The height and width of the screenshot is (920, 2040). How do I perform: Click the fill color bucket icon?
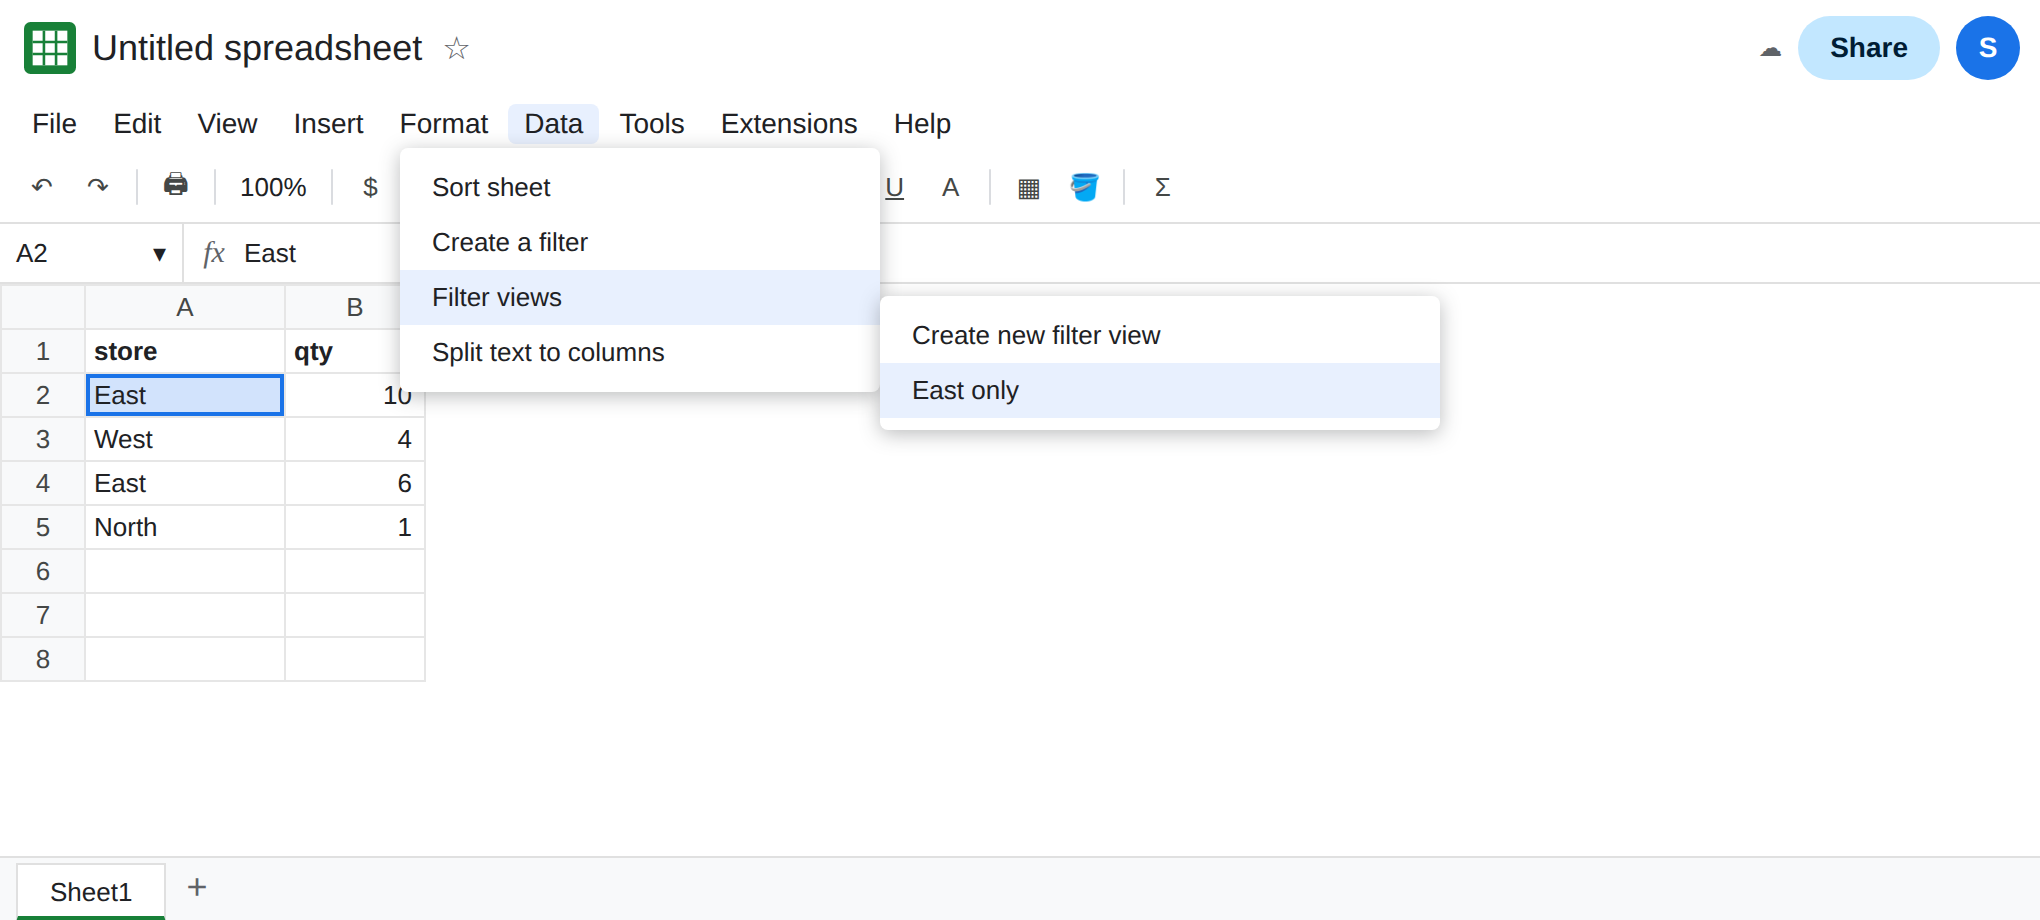pyautogui.click(x=1085, y=187)
